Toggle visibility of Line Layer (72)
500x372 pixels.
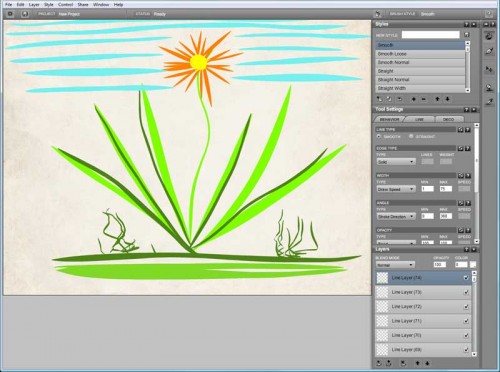(466, 306)
